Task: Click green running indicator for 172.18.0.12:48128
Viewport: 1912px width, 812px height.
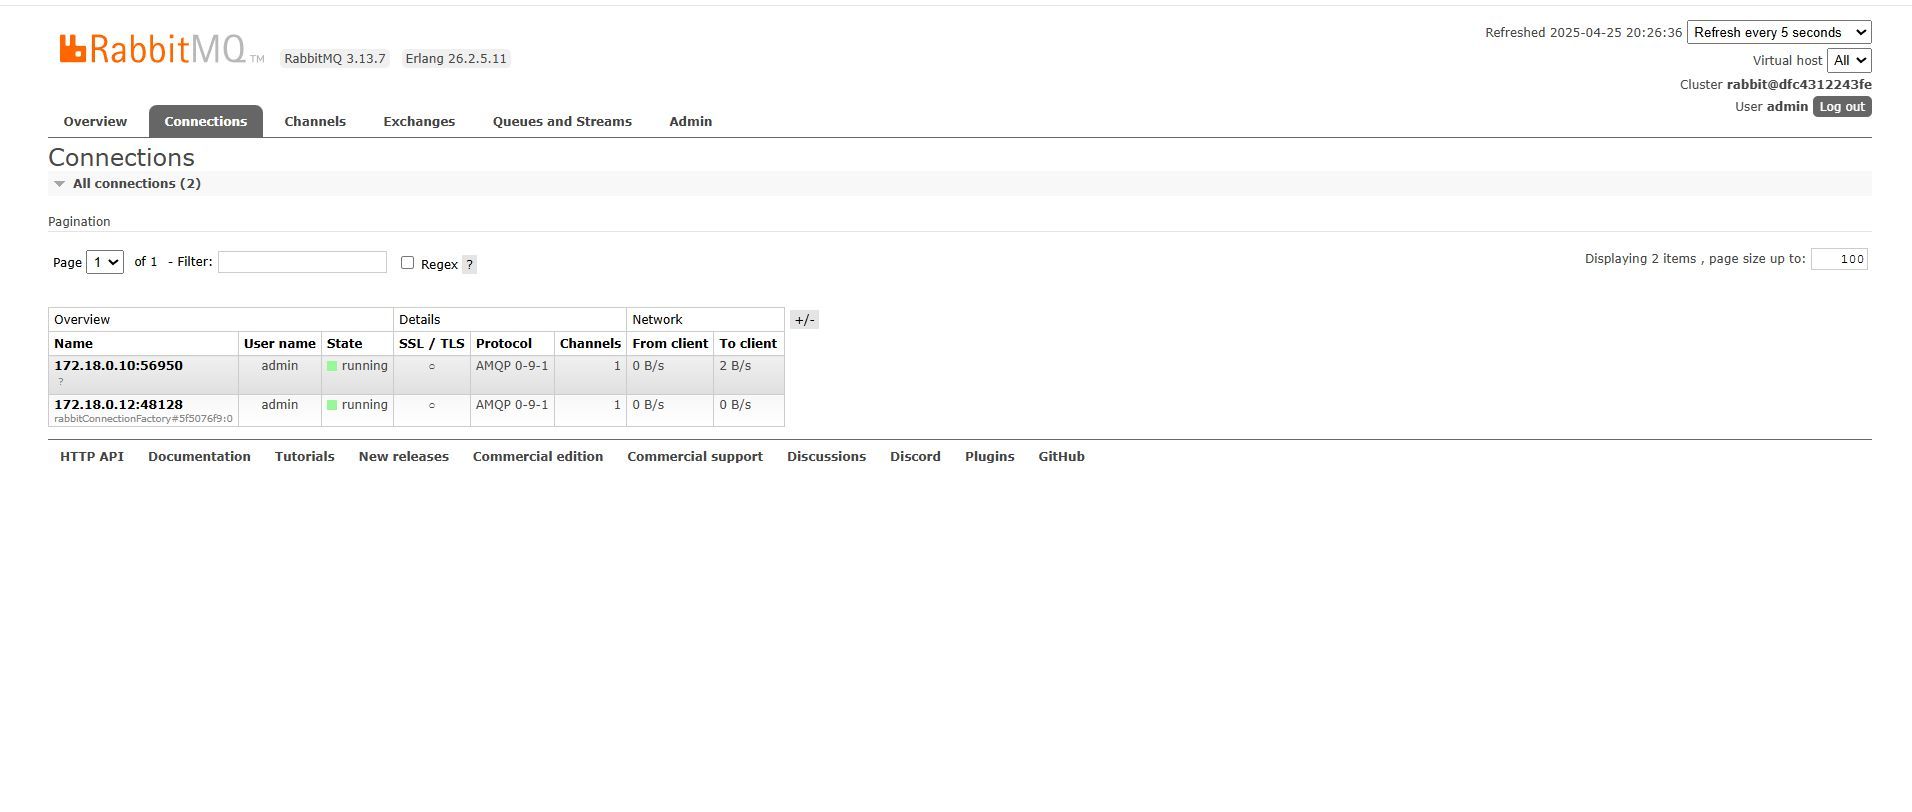Action: point(332,405)
